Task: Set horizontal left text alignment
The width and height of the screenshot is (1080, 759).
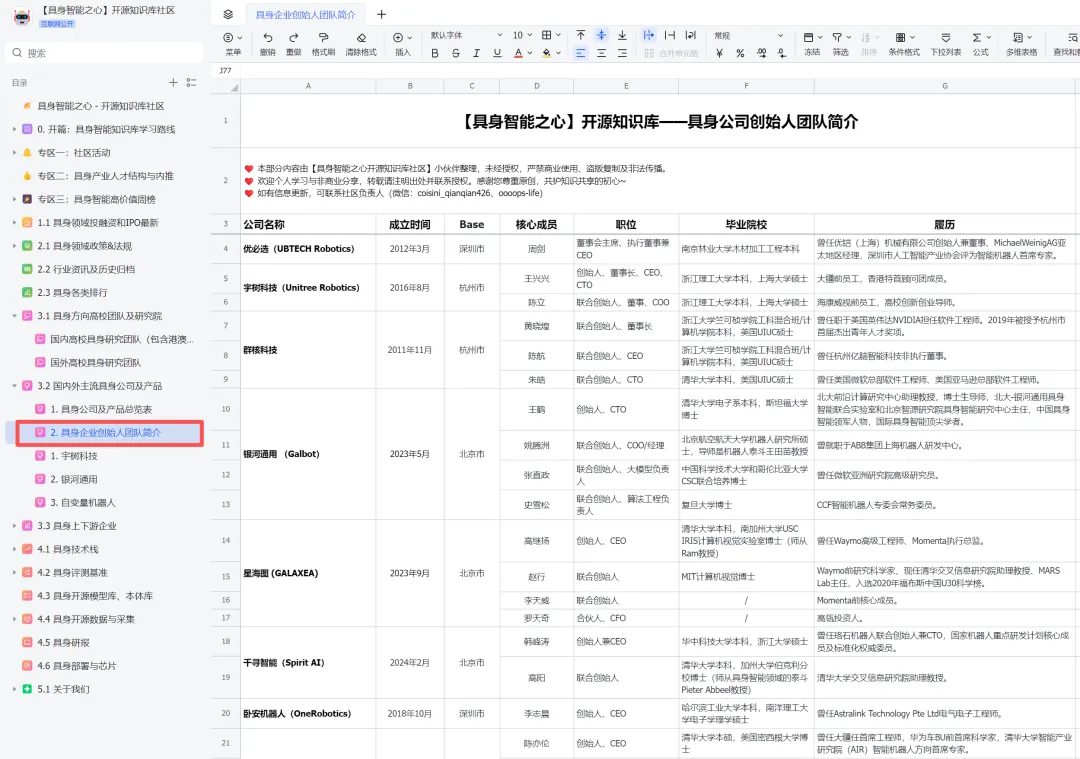Action: (x=581, y=53)
